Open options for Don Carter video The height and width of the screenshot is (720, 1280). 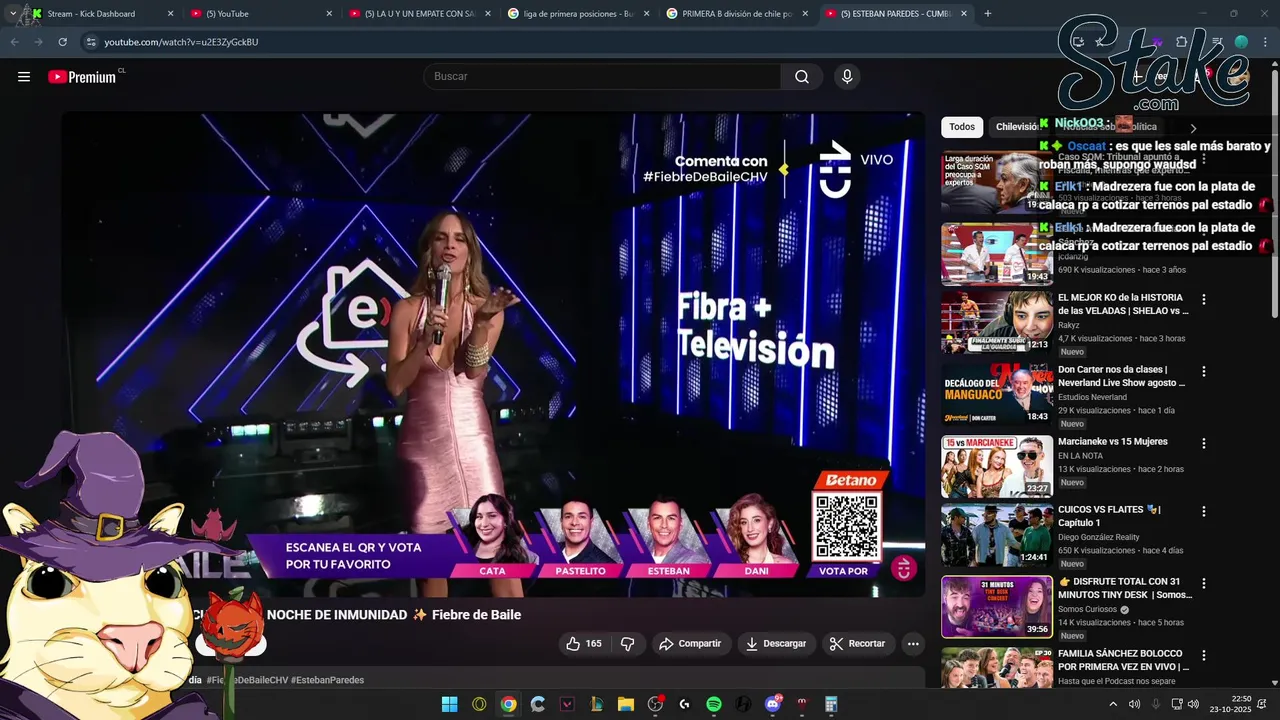point(1204,371)
